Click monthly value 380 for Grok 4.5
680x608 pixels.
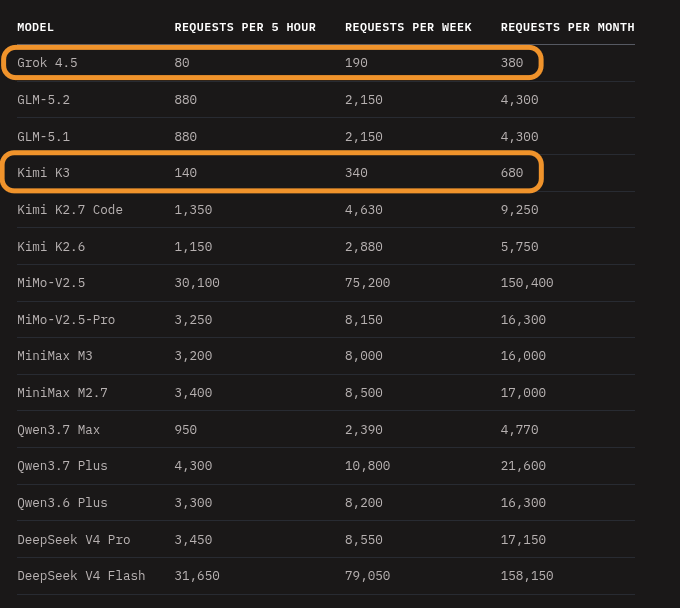[512, 63]
